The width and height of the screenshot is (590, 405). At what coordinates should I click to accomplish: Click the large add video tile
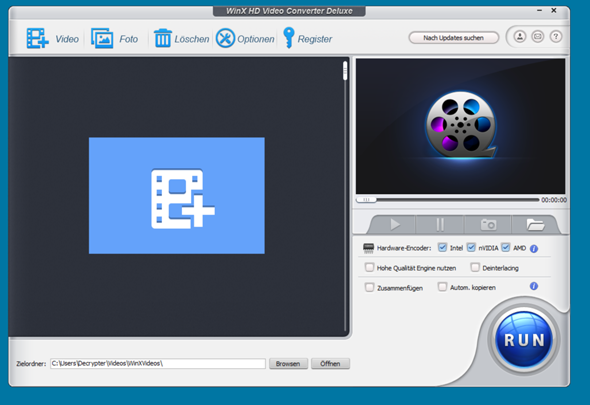[177, 196]
